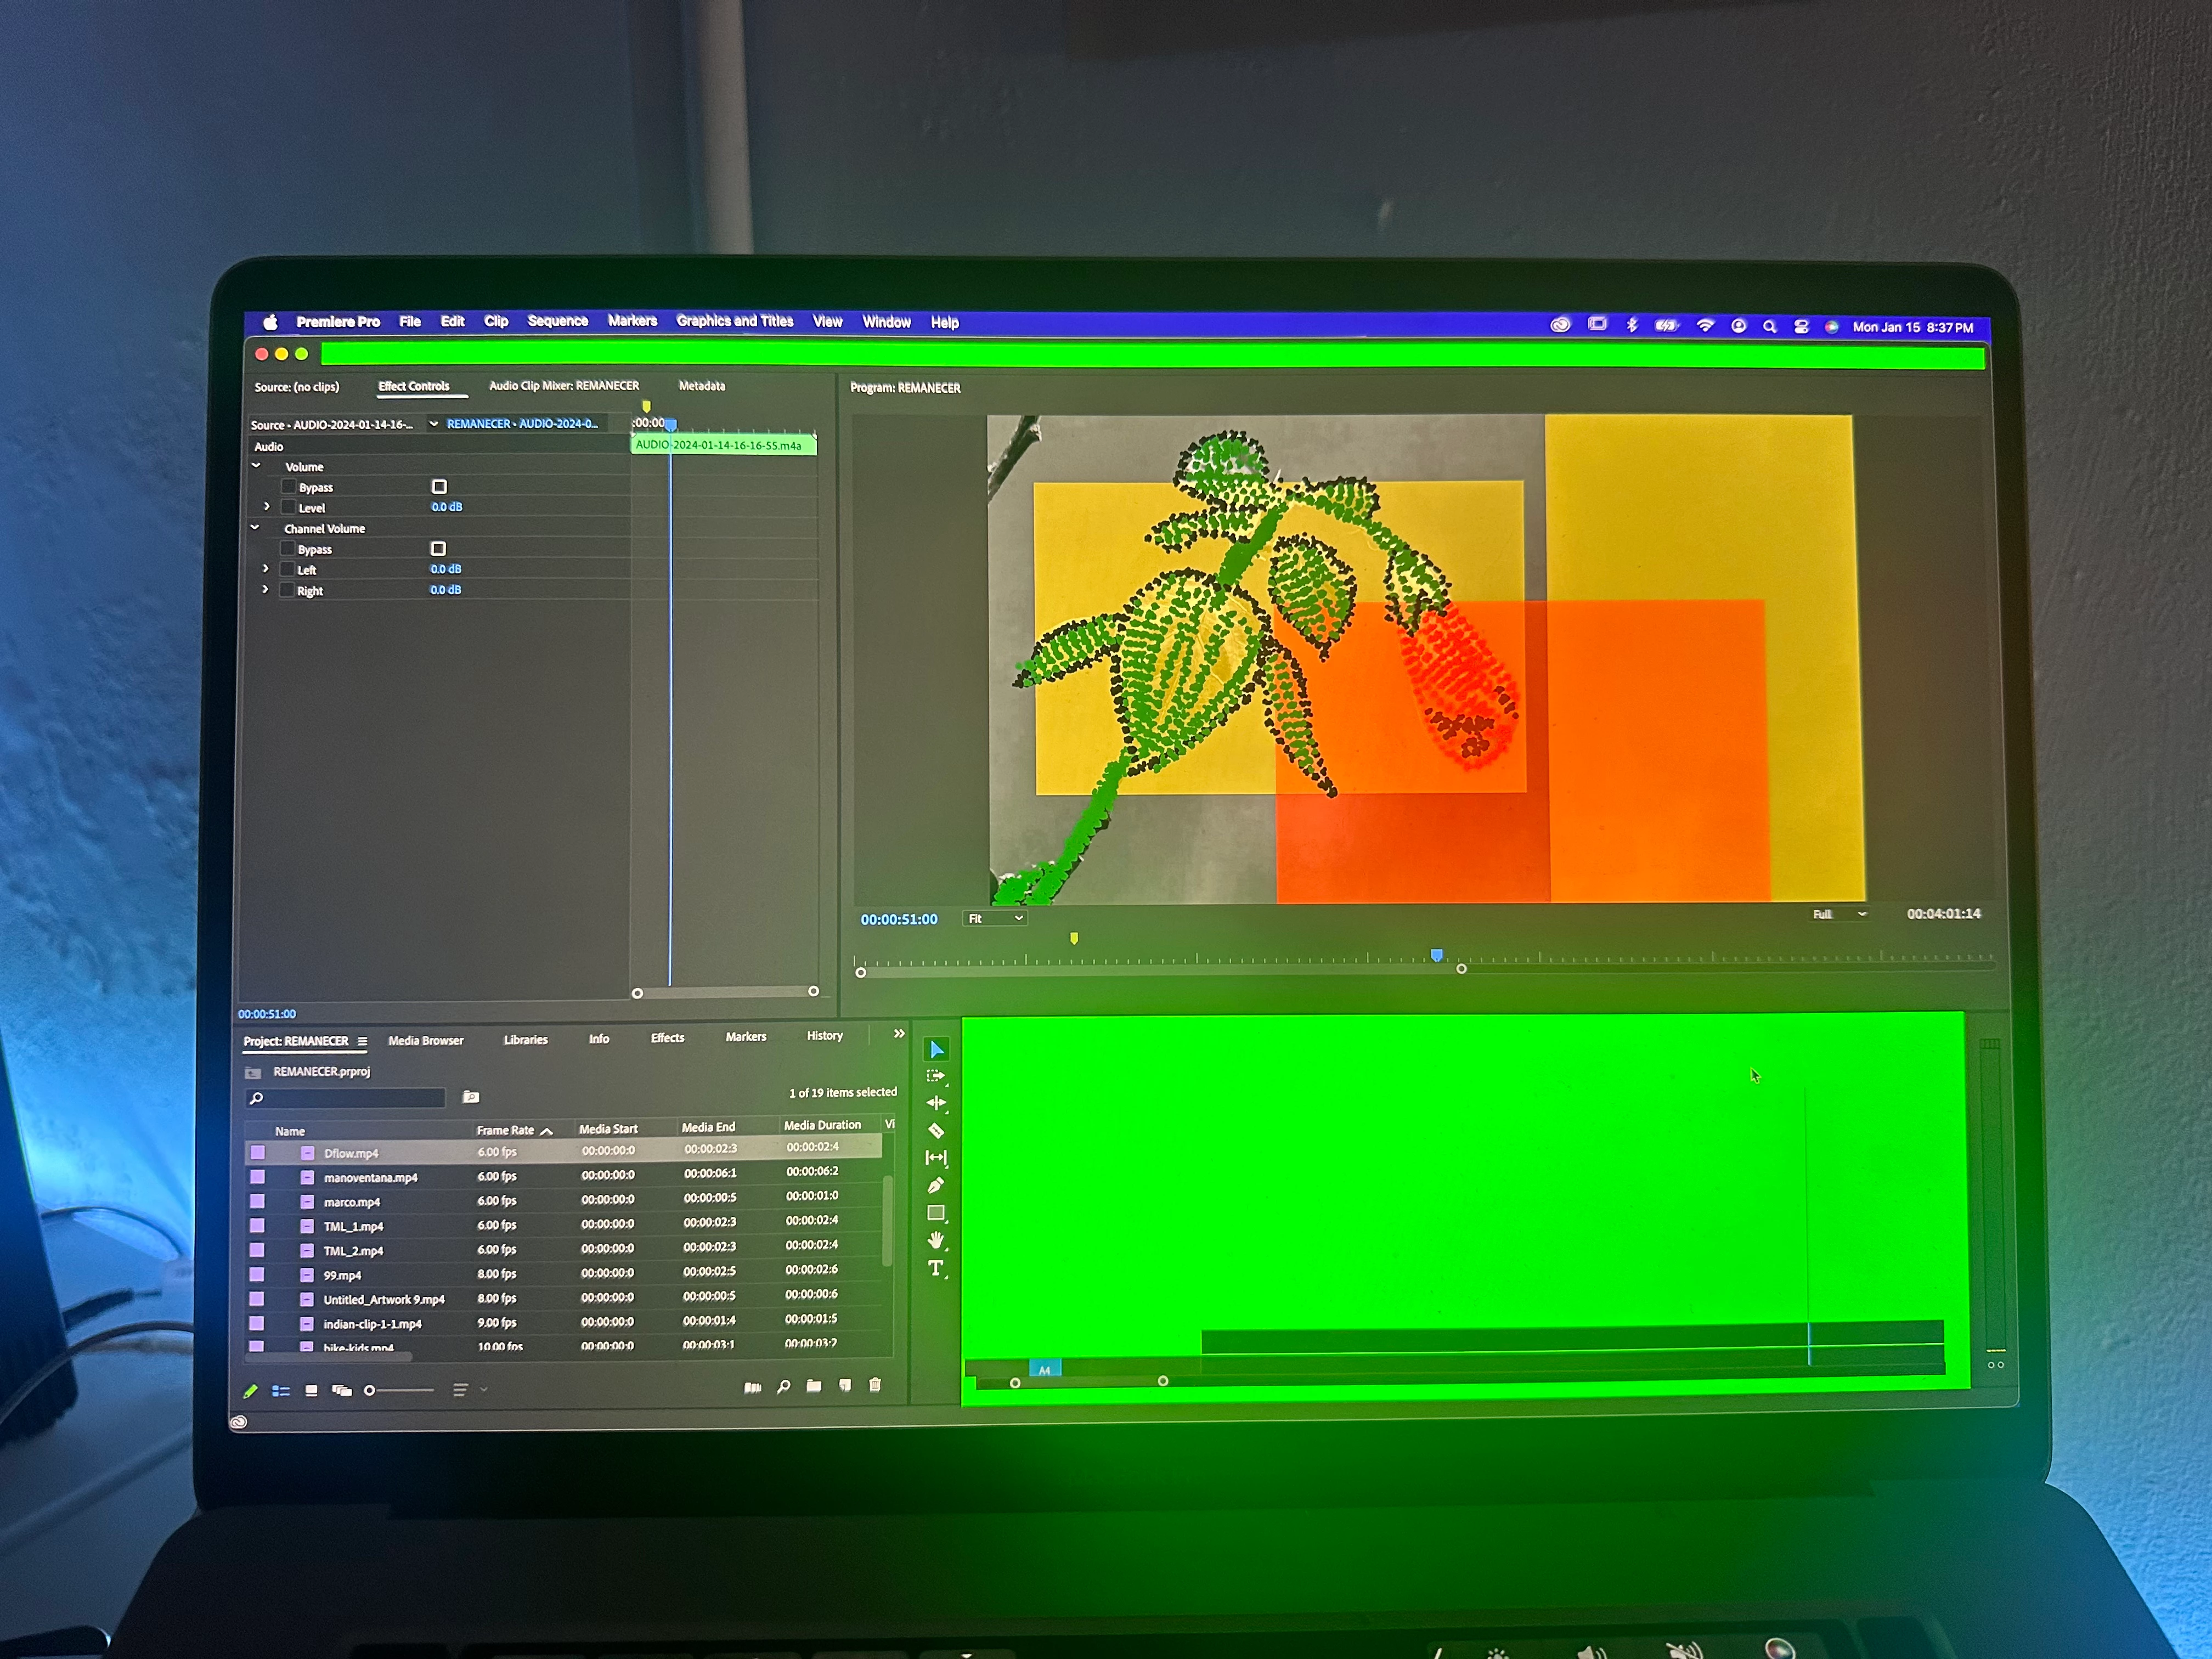Open the Sequence menu
Image resolution: width=2212 pixels, height=1659 pixels.
pyautogui.click(x=557, y=321)
